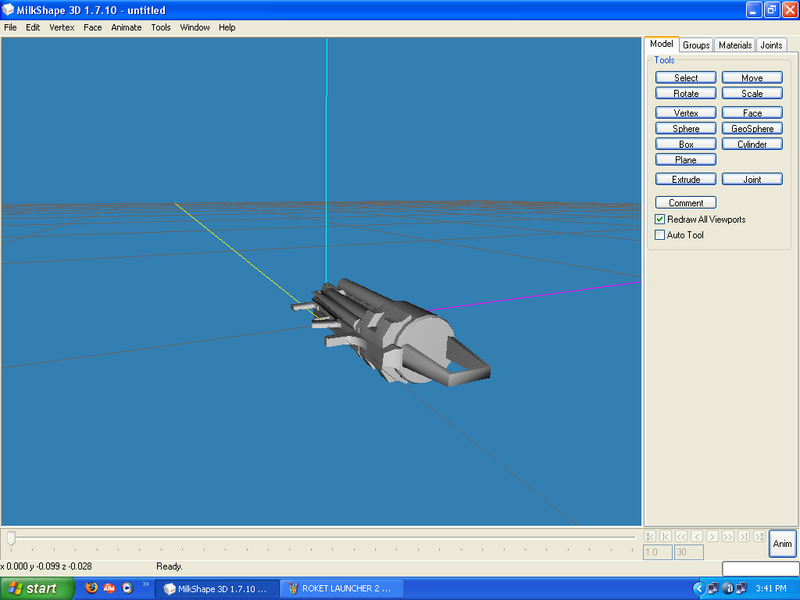800x600 pixels.
Task: Launch AIM from quick launch
Action: click(x=109, y=588)
